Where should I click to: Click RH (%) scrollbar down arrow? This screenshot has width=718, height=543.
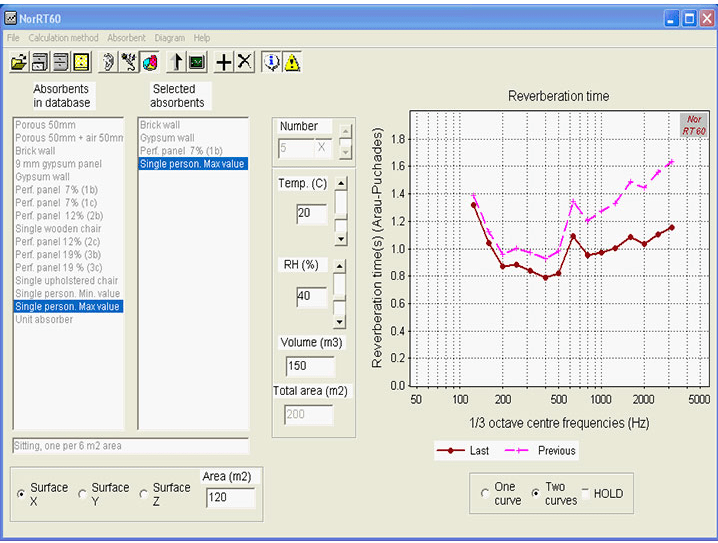tap(340, 322)
